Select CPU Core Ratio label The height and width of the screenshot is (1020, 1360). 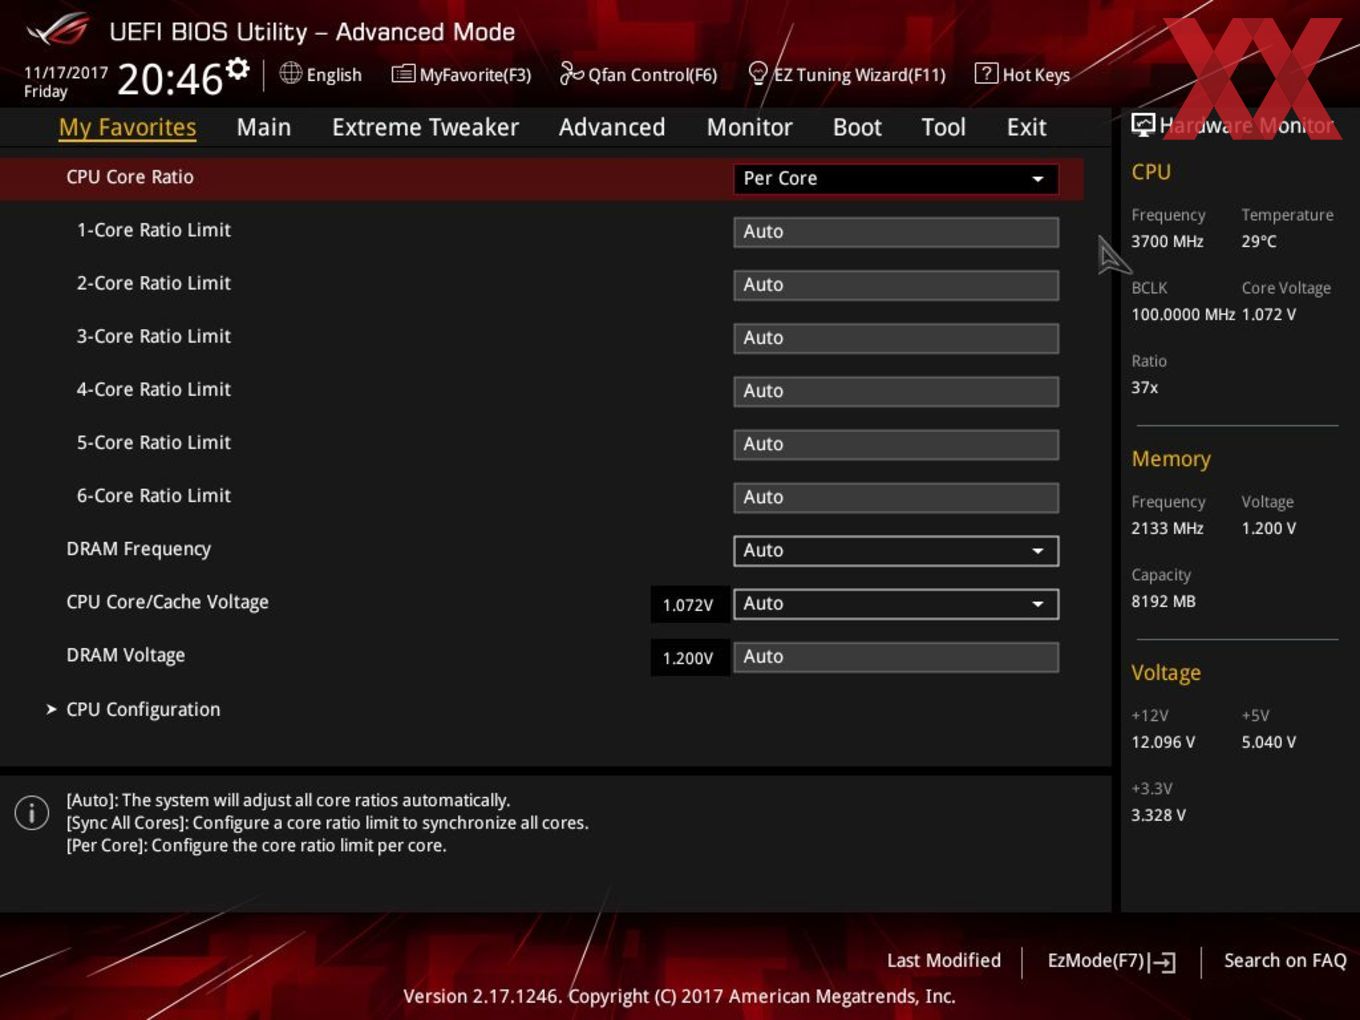point(130,177)
